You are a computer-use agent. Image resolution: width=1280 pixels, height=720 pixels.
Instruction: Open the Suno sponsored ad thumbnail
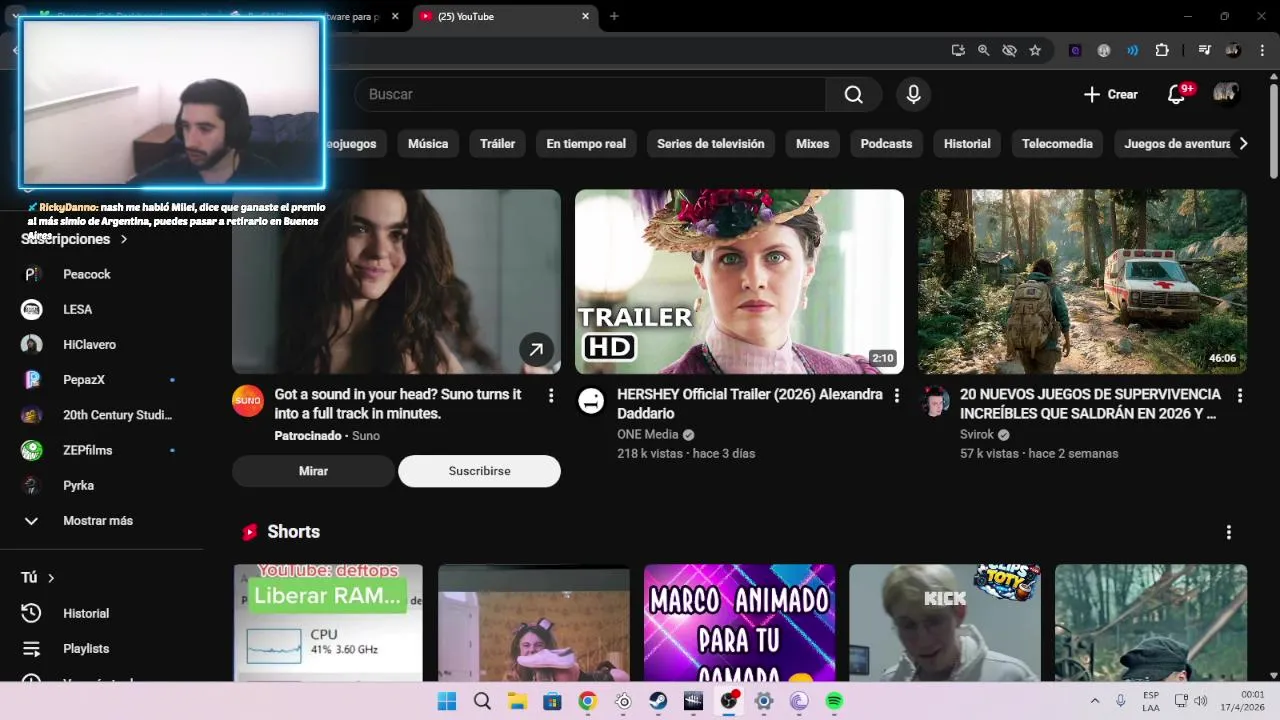point(396,281)
